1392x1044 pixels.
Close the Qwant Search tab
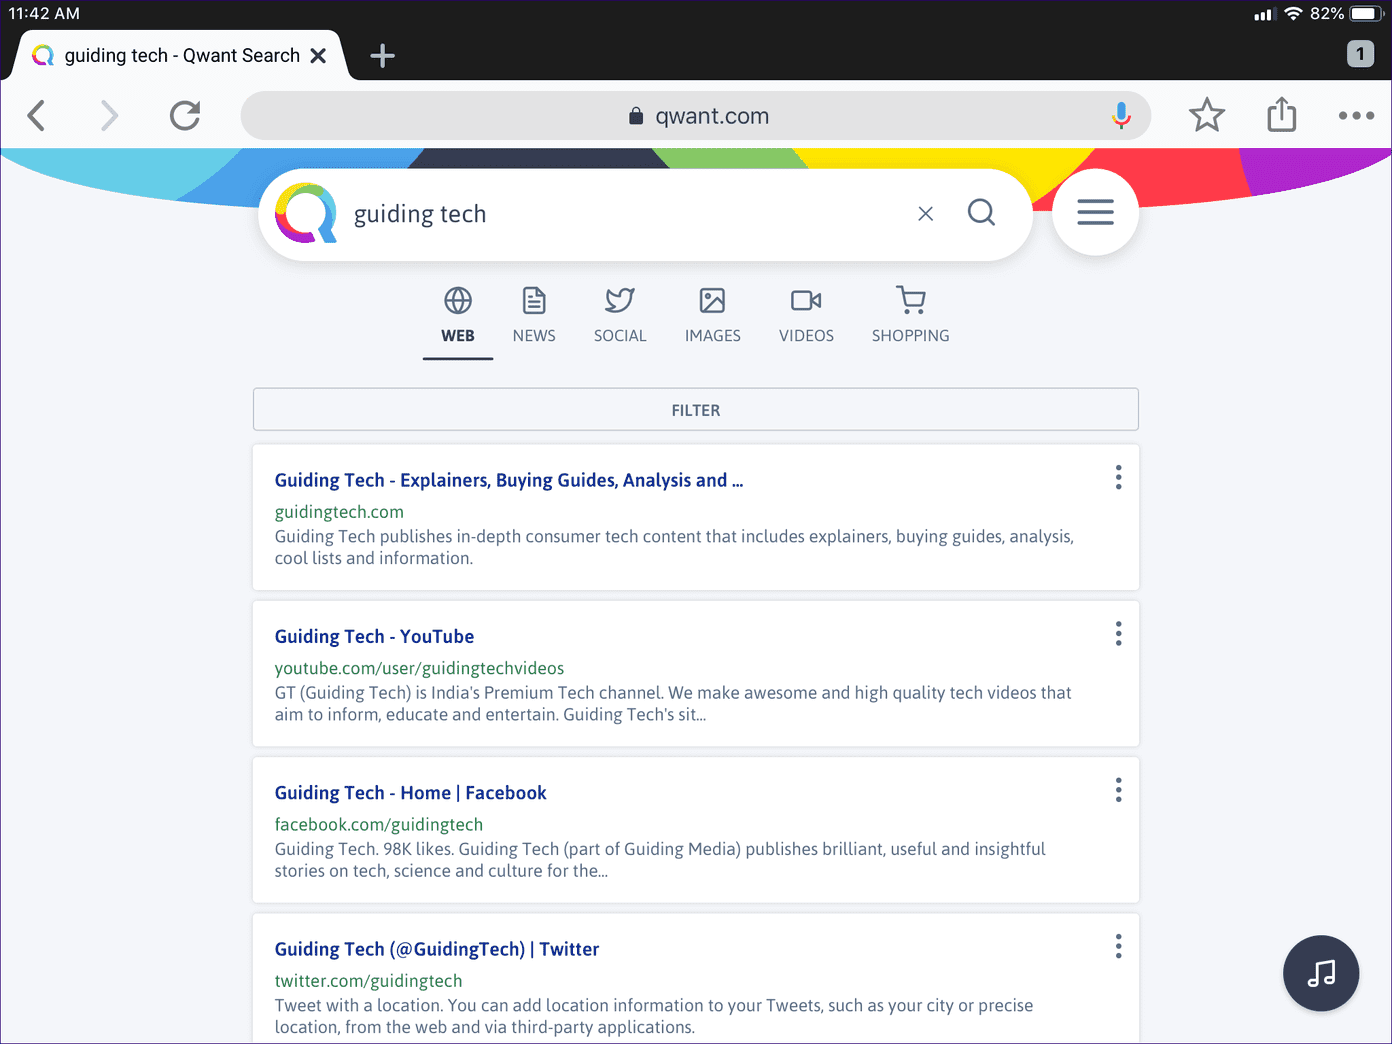pyautogui.click(x=318, y=56)
